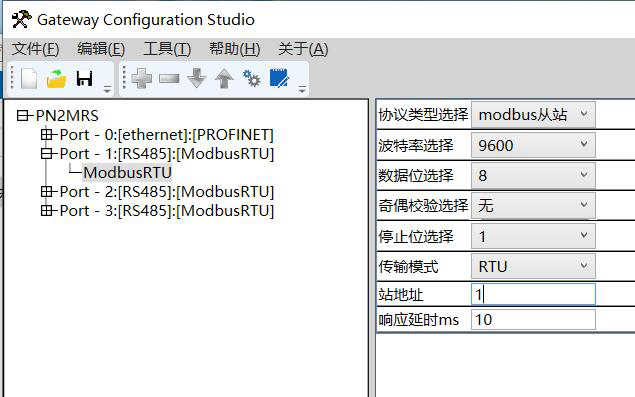The image size is (635, 397).
Task: Open the 奇偶校验选择 dropdown showing 无
Action: pyautogui.click(x=533, y=205)
